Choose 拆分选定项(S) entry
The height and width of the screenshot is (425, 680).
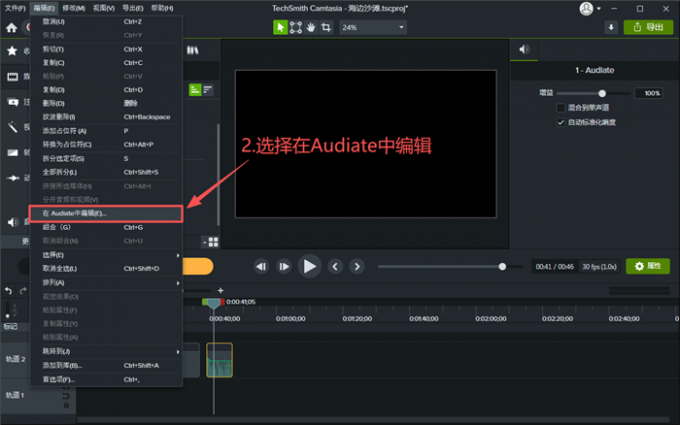(x=106, y=159)
